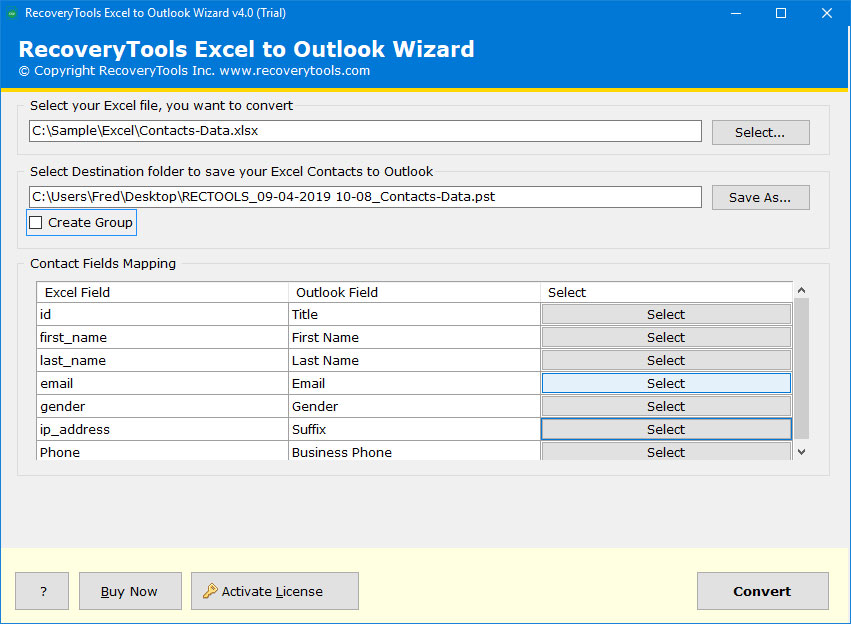Open Activate License with key icon button
Screen dimensions: 851x624
tap(275, 591)
